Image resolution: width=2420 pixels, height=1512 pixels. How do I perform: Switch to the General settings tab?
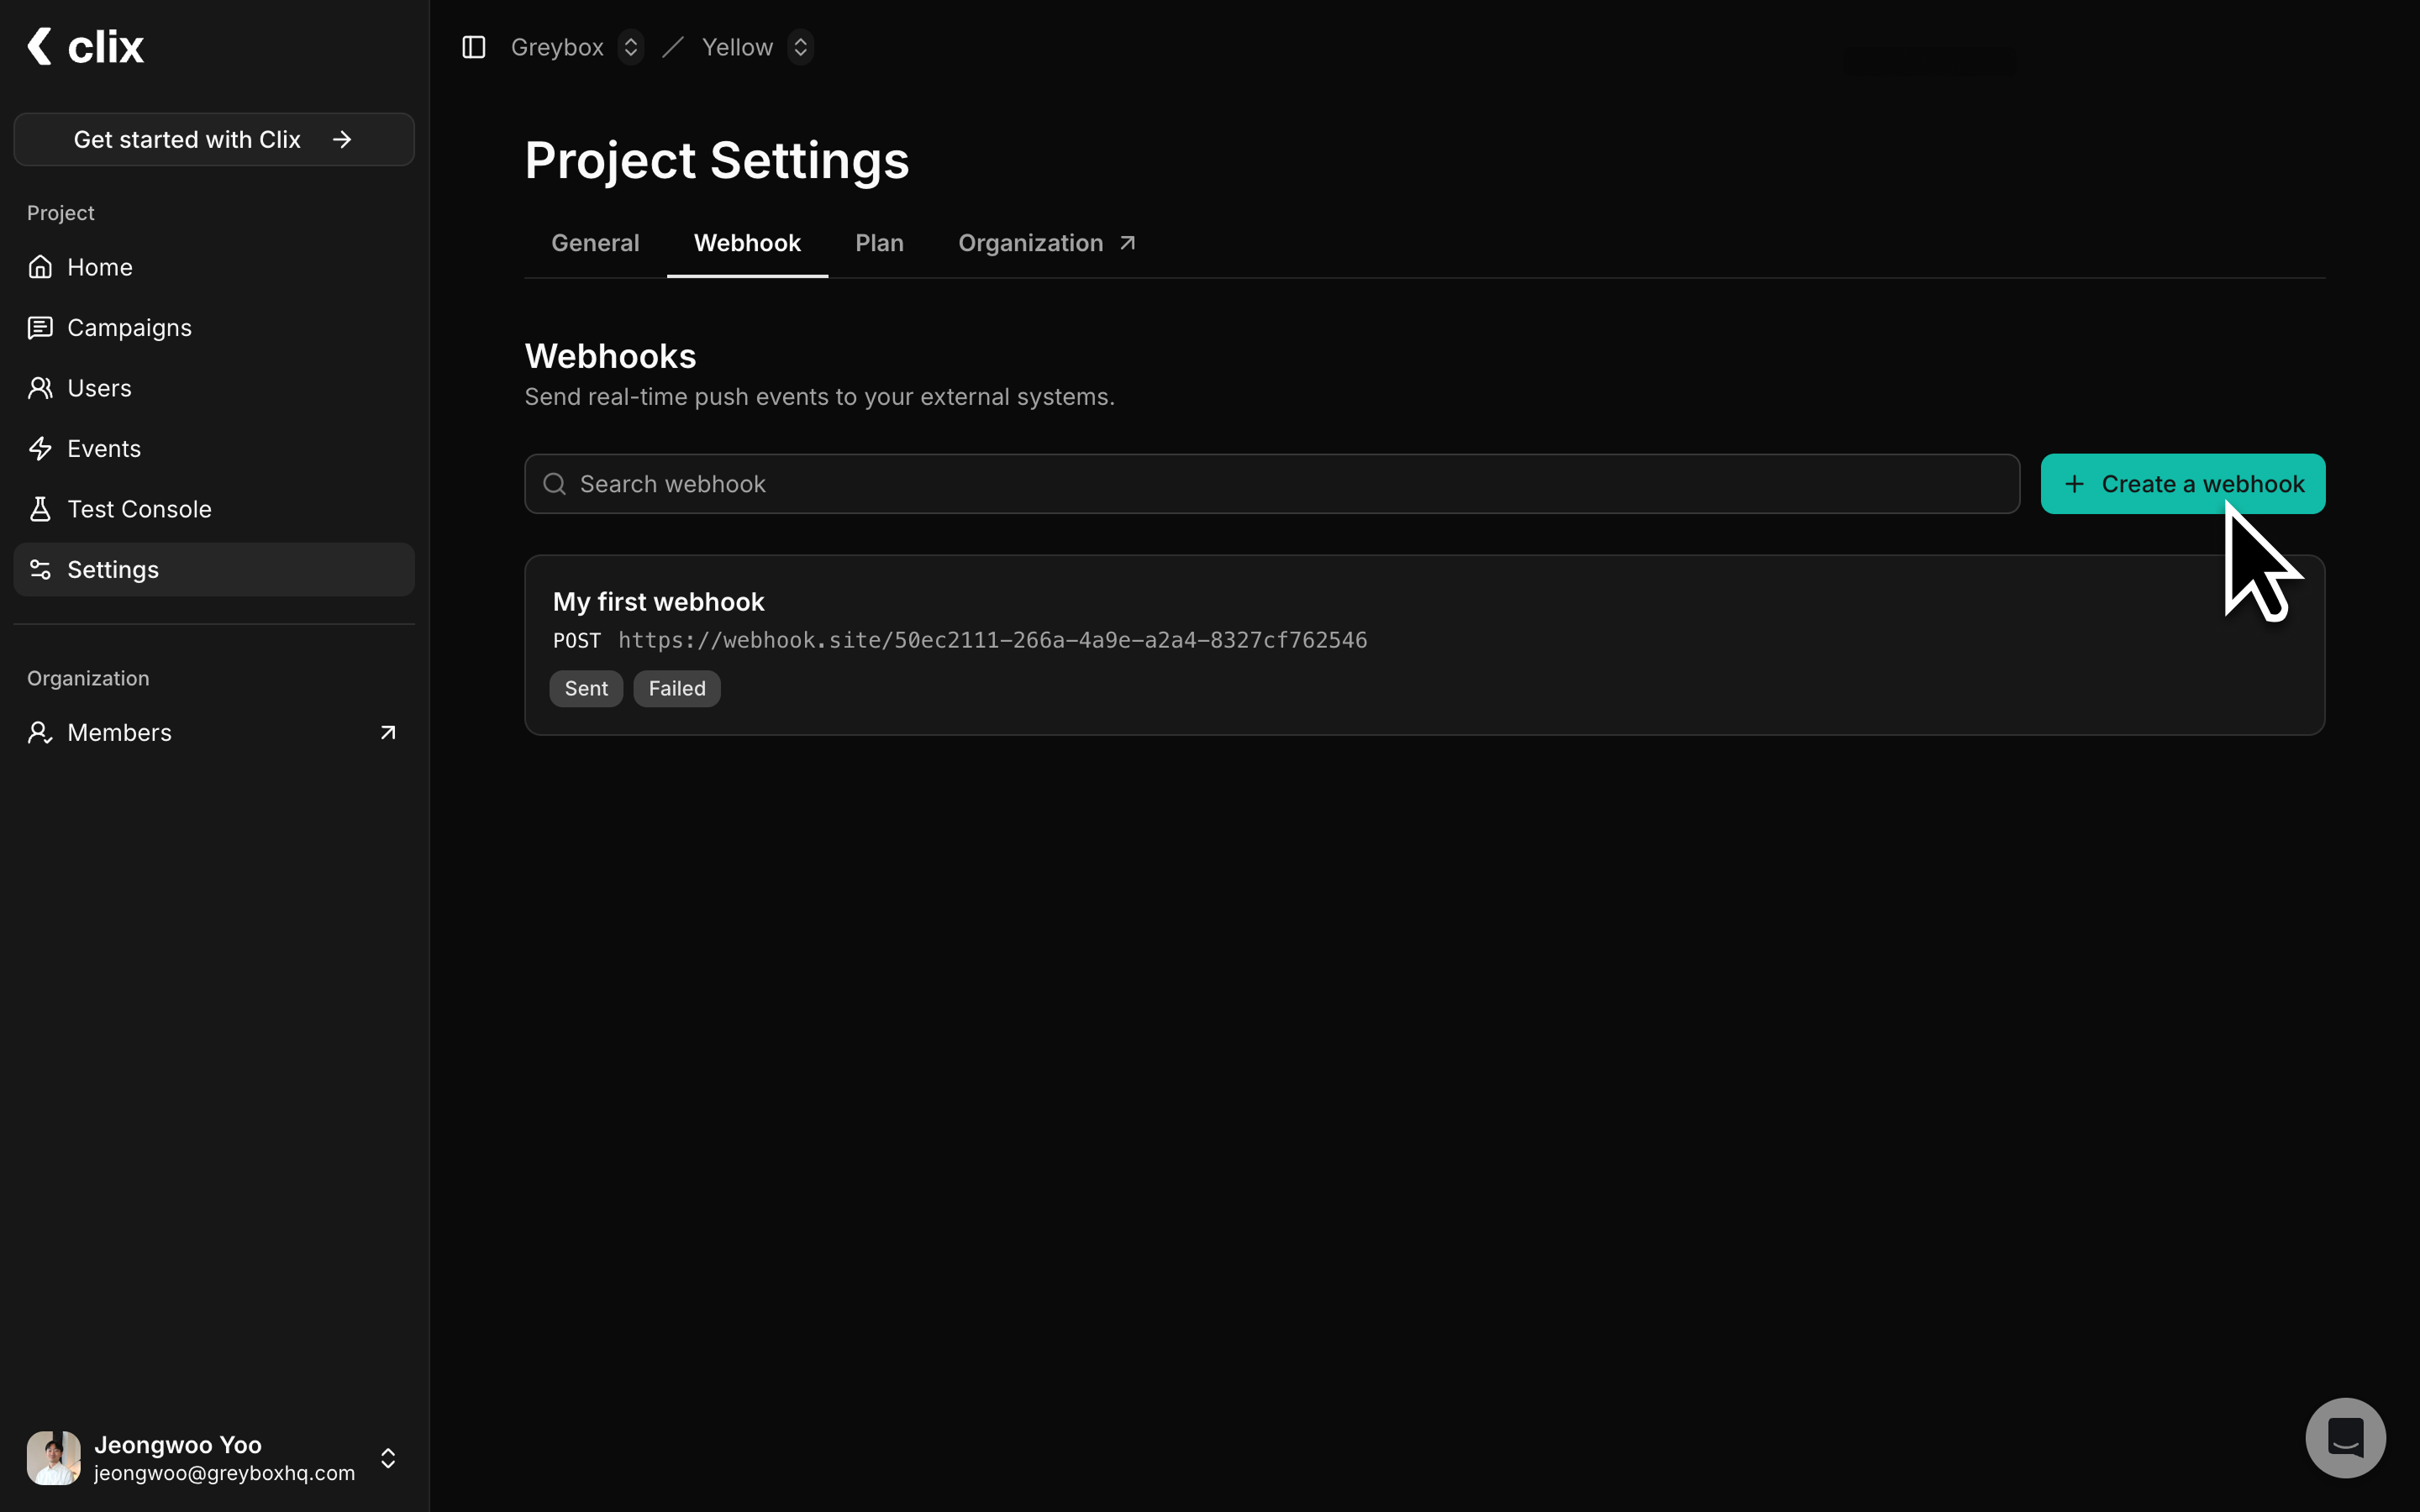(x=595, y=242)
